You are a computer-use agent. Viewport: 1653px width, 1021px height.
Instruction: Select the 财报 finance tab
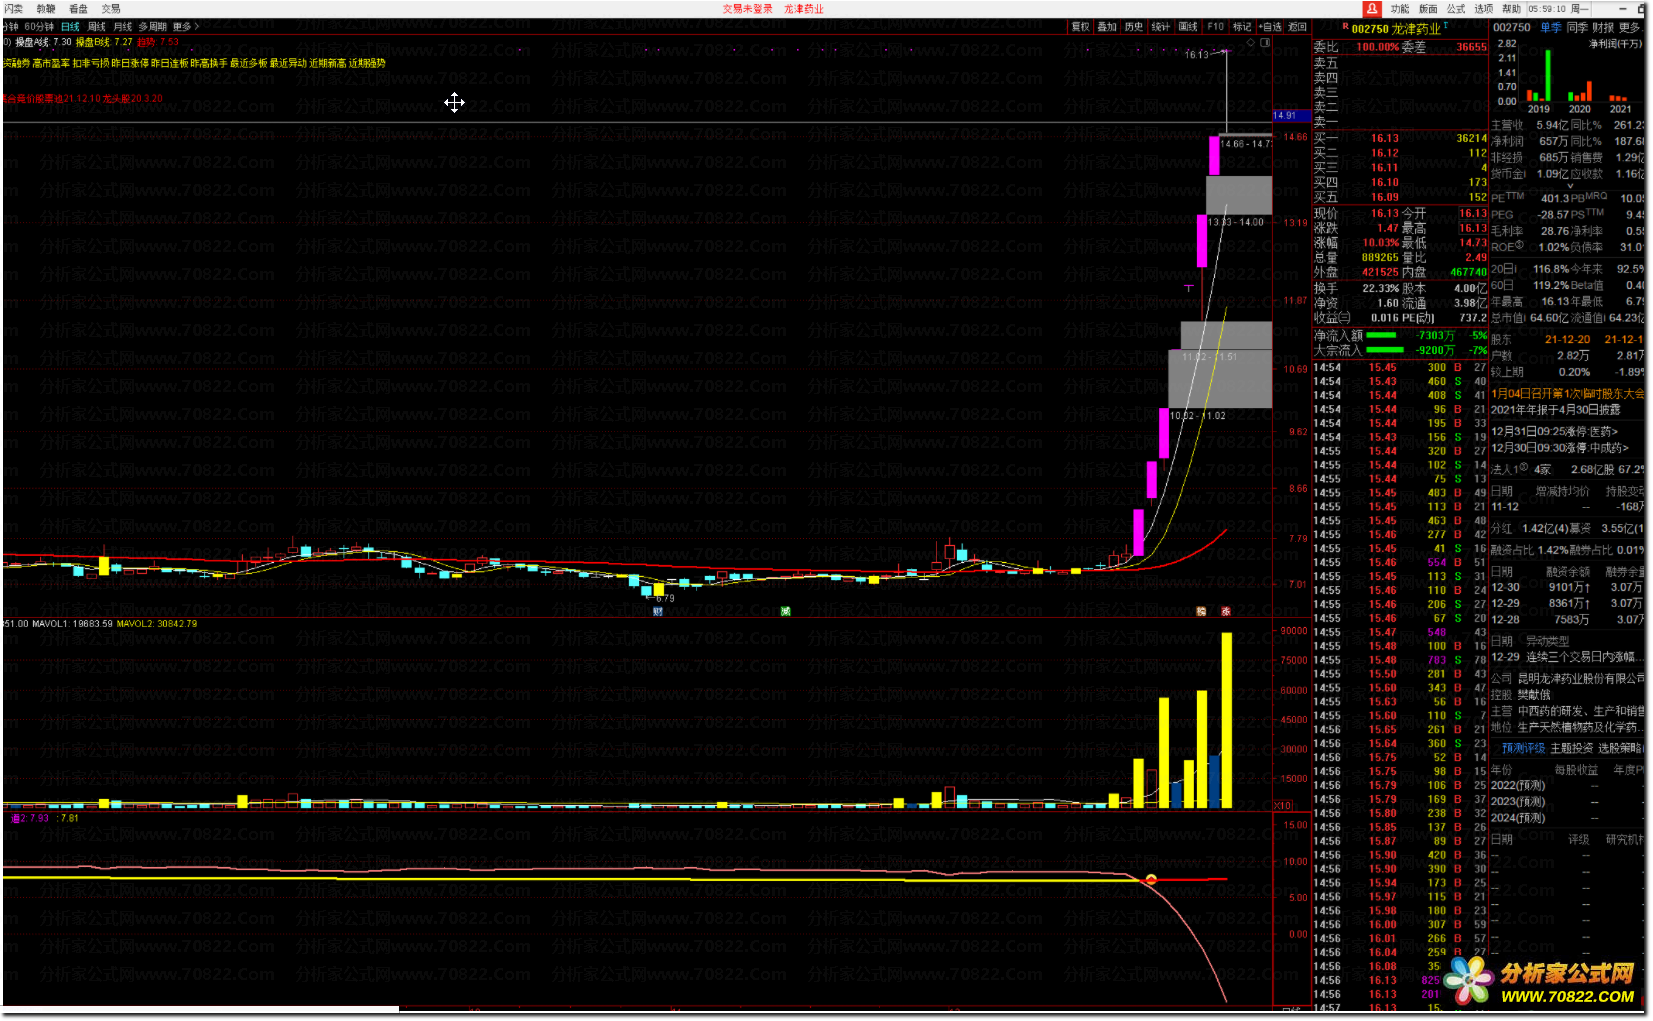[1603, 28]
